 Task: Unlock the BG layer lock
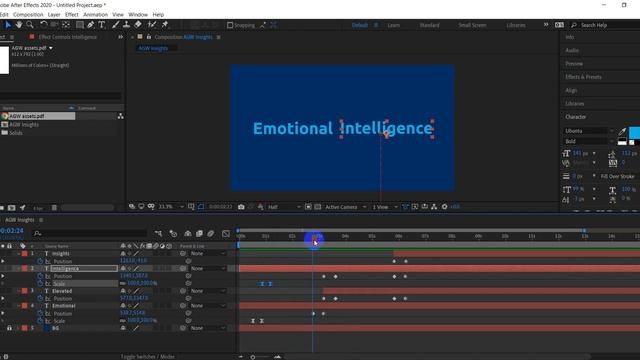(9, 328)
